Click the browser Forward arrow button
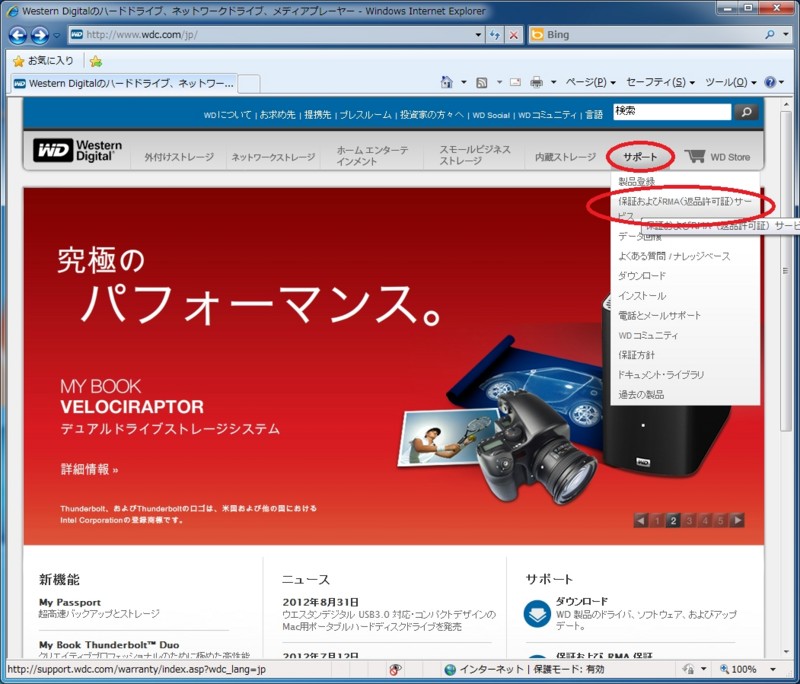Image resolution: width=800 pixels, height=684 pixels. [x=40, y=35]
